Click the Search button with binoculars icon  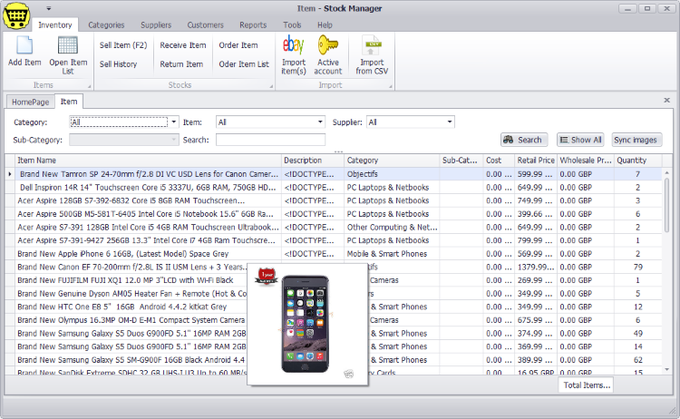[523, 140]
